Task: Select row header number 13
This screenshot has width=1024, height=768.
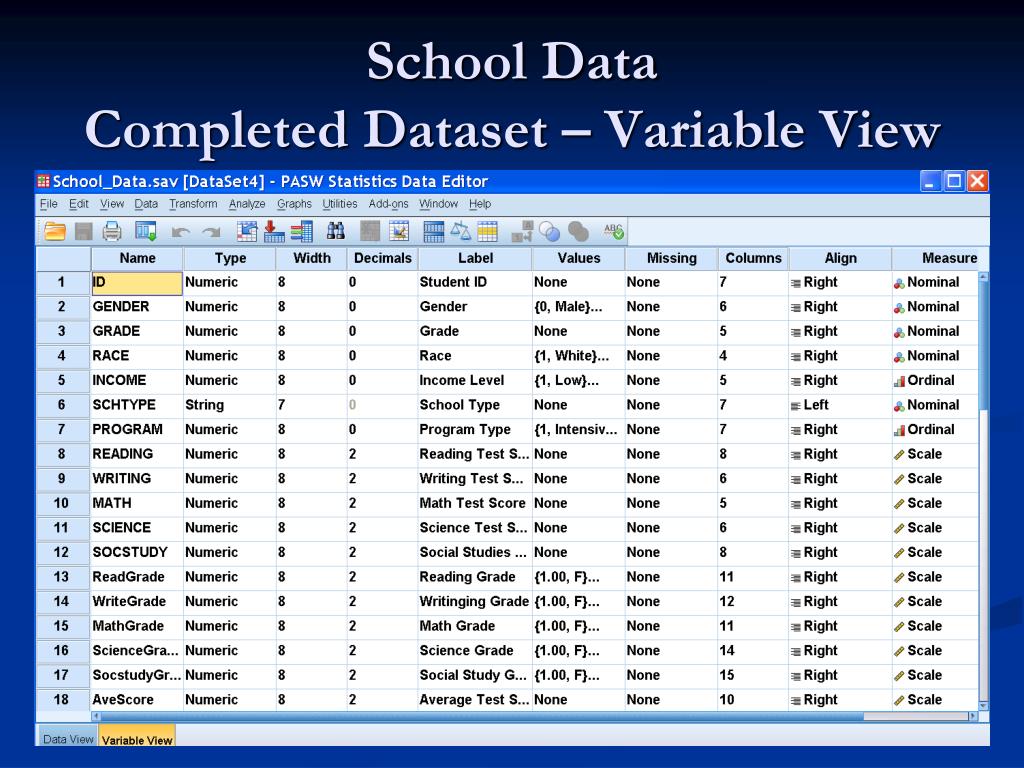Action: click(63, 577)
